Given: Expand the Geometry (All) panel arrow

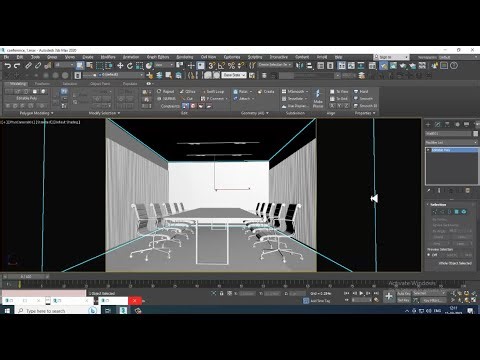Looking at the screenshot, I should pos(267,113).
